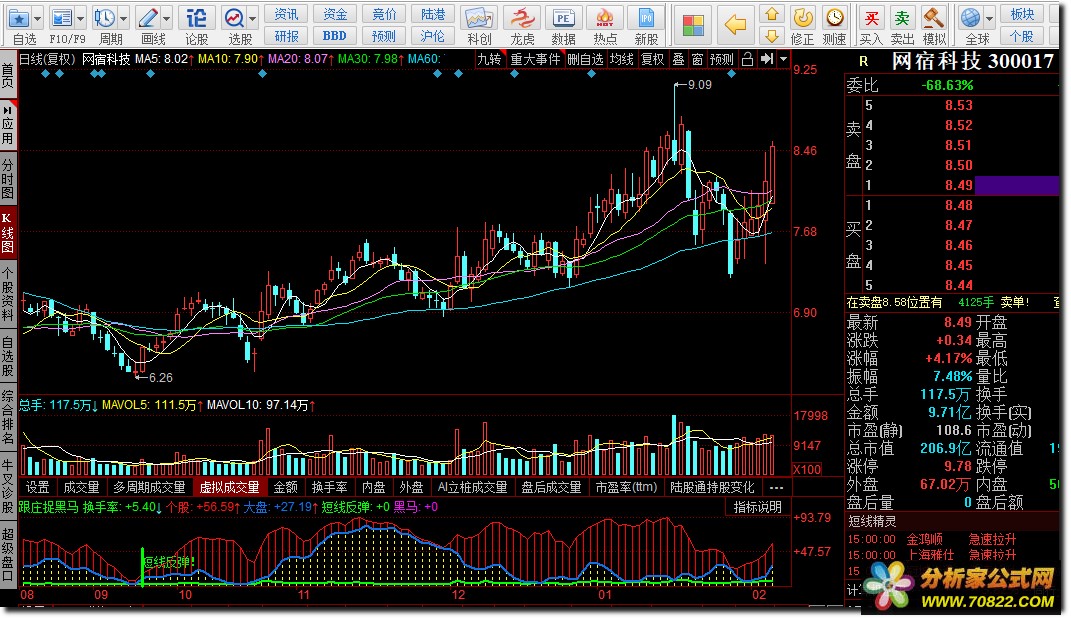Click the 板块 sector button
This screenshot has height=618, width=1071.
pos(1022,14)
